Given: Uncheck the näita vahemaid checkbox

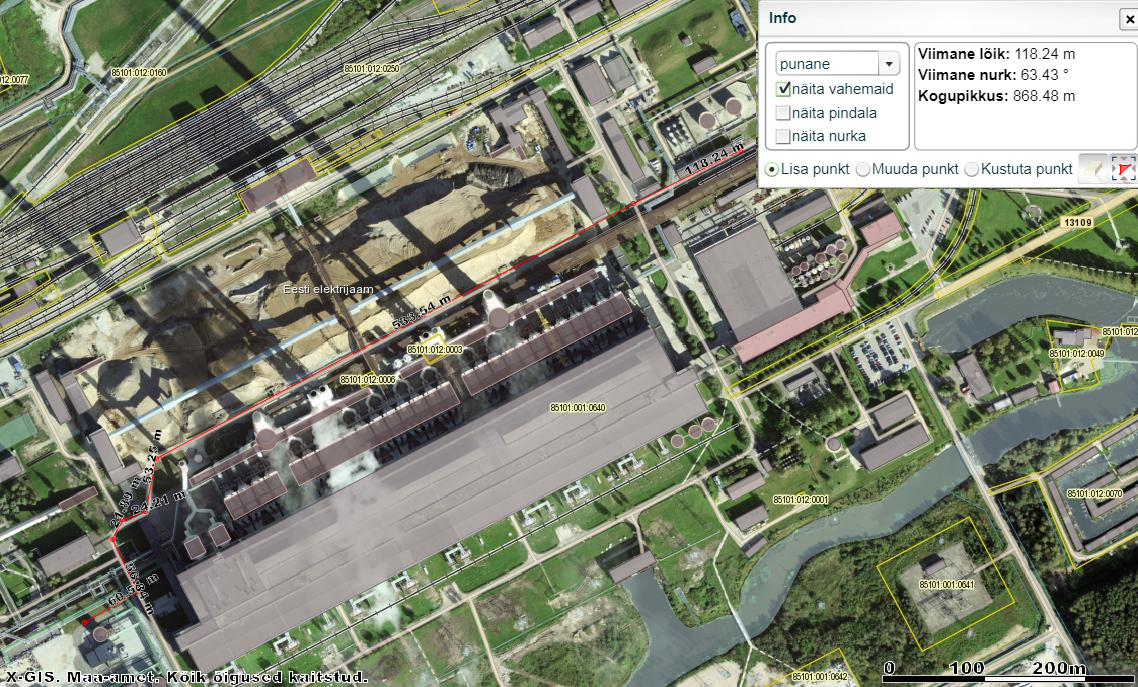Looking at the screenshot, I should [784, 89].
